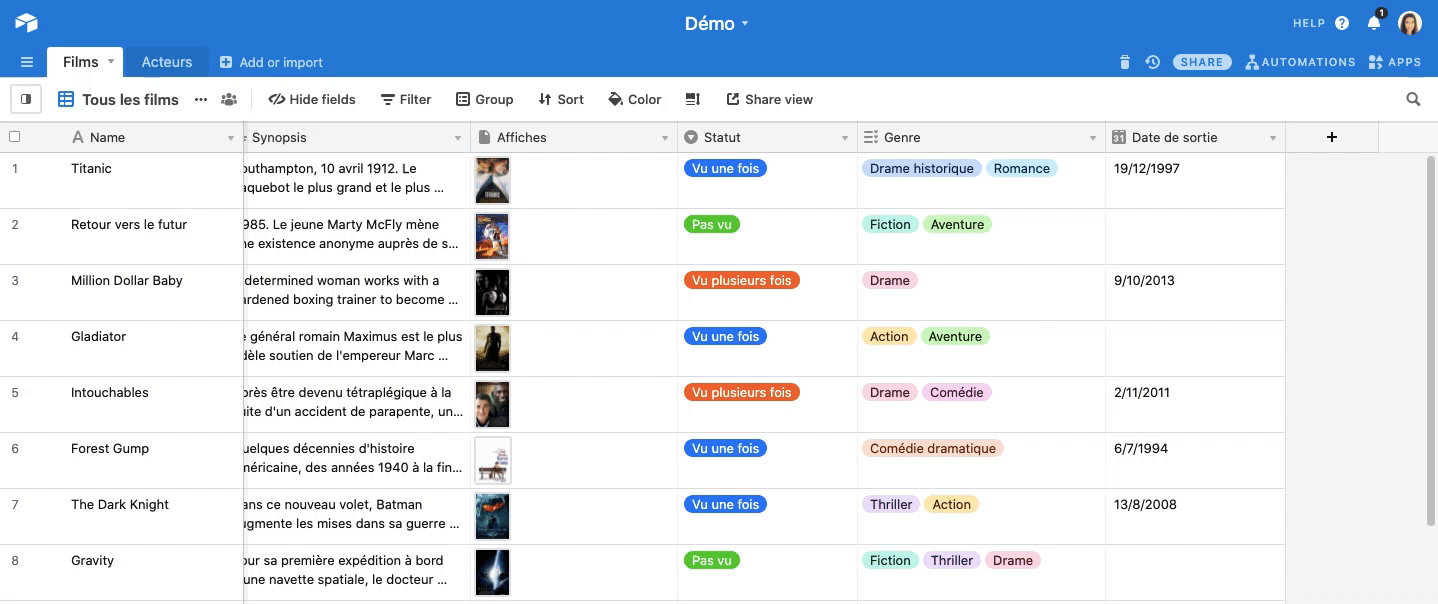The width and height of the screenshot is (1438, 604).
Task: Switch to the Acteurs table tab
Action: [167, 62]
